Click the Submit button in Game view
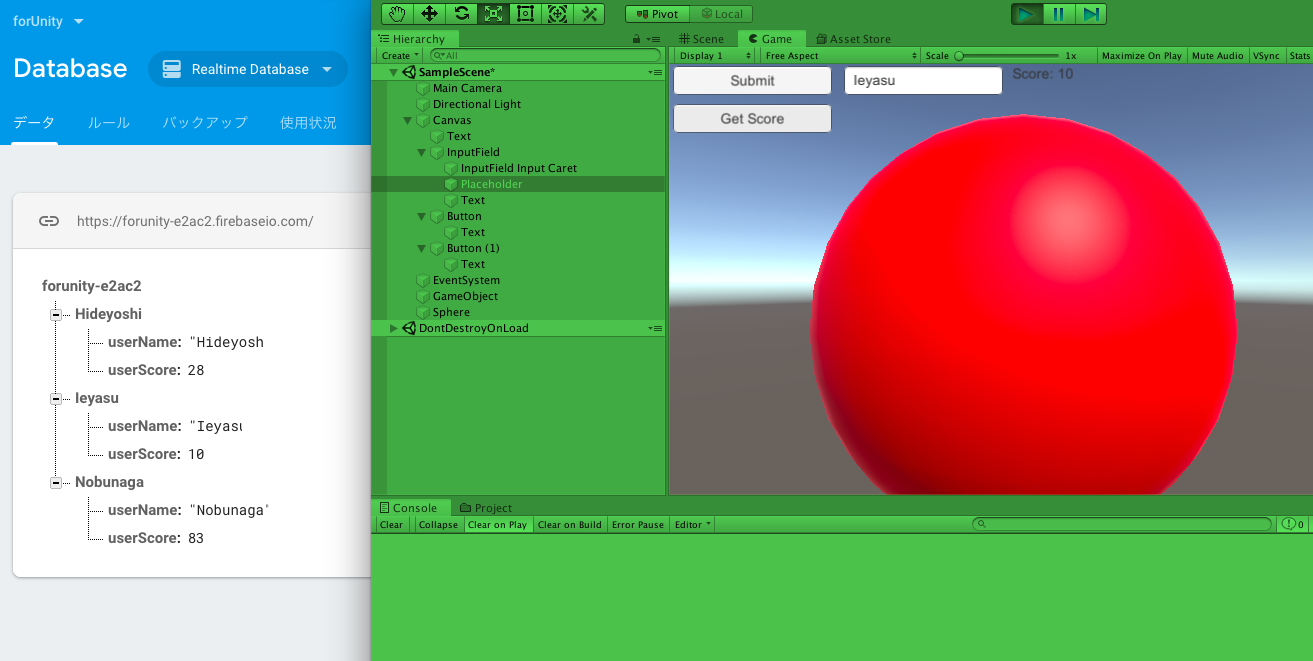The height and width of the screenshot is (661, 1313). [x=752, y=81]
